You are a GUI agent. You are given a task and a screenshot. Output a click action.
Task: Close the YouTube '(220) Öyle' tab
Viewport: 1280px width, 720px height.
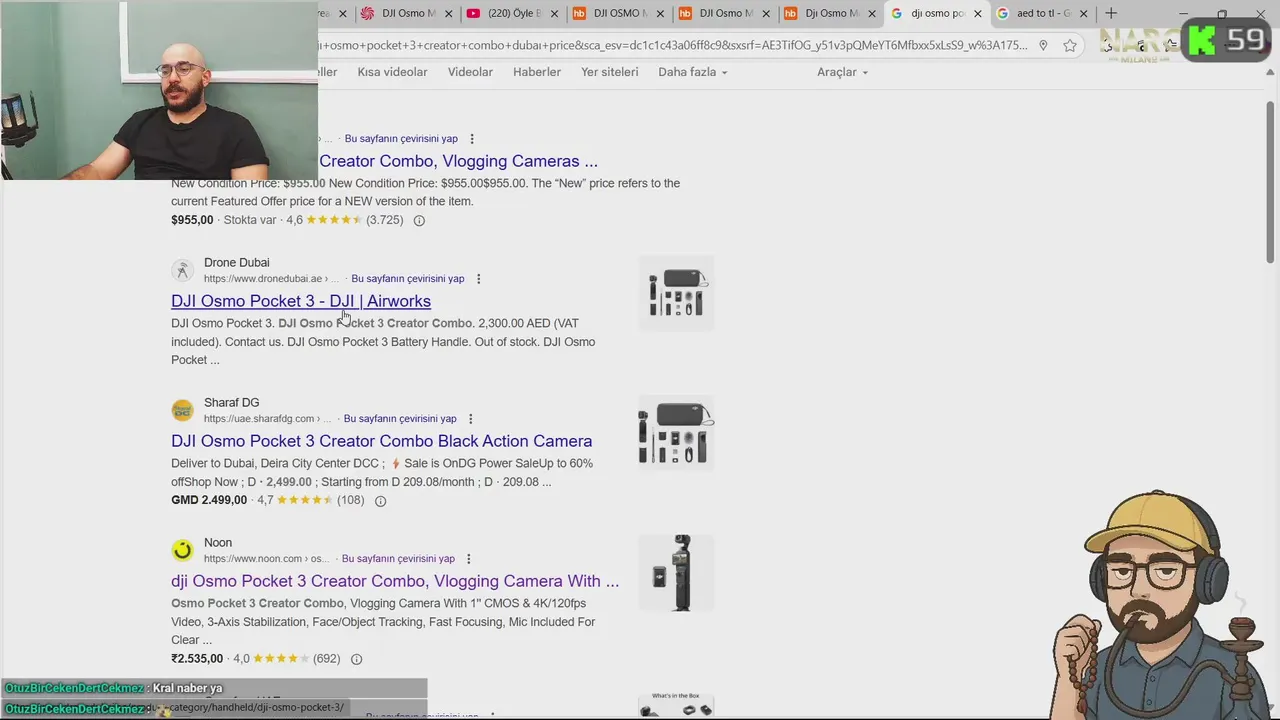pyautogui.click(x=554, y=14)
